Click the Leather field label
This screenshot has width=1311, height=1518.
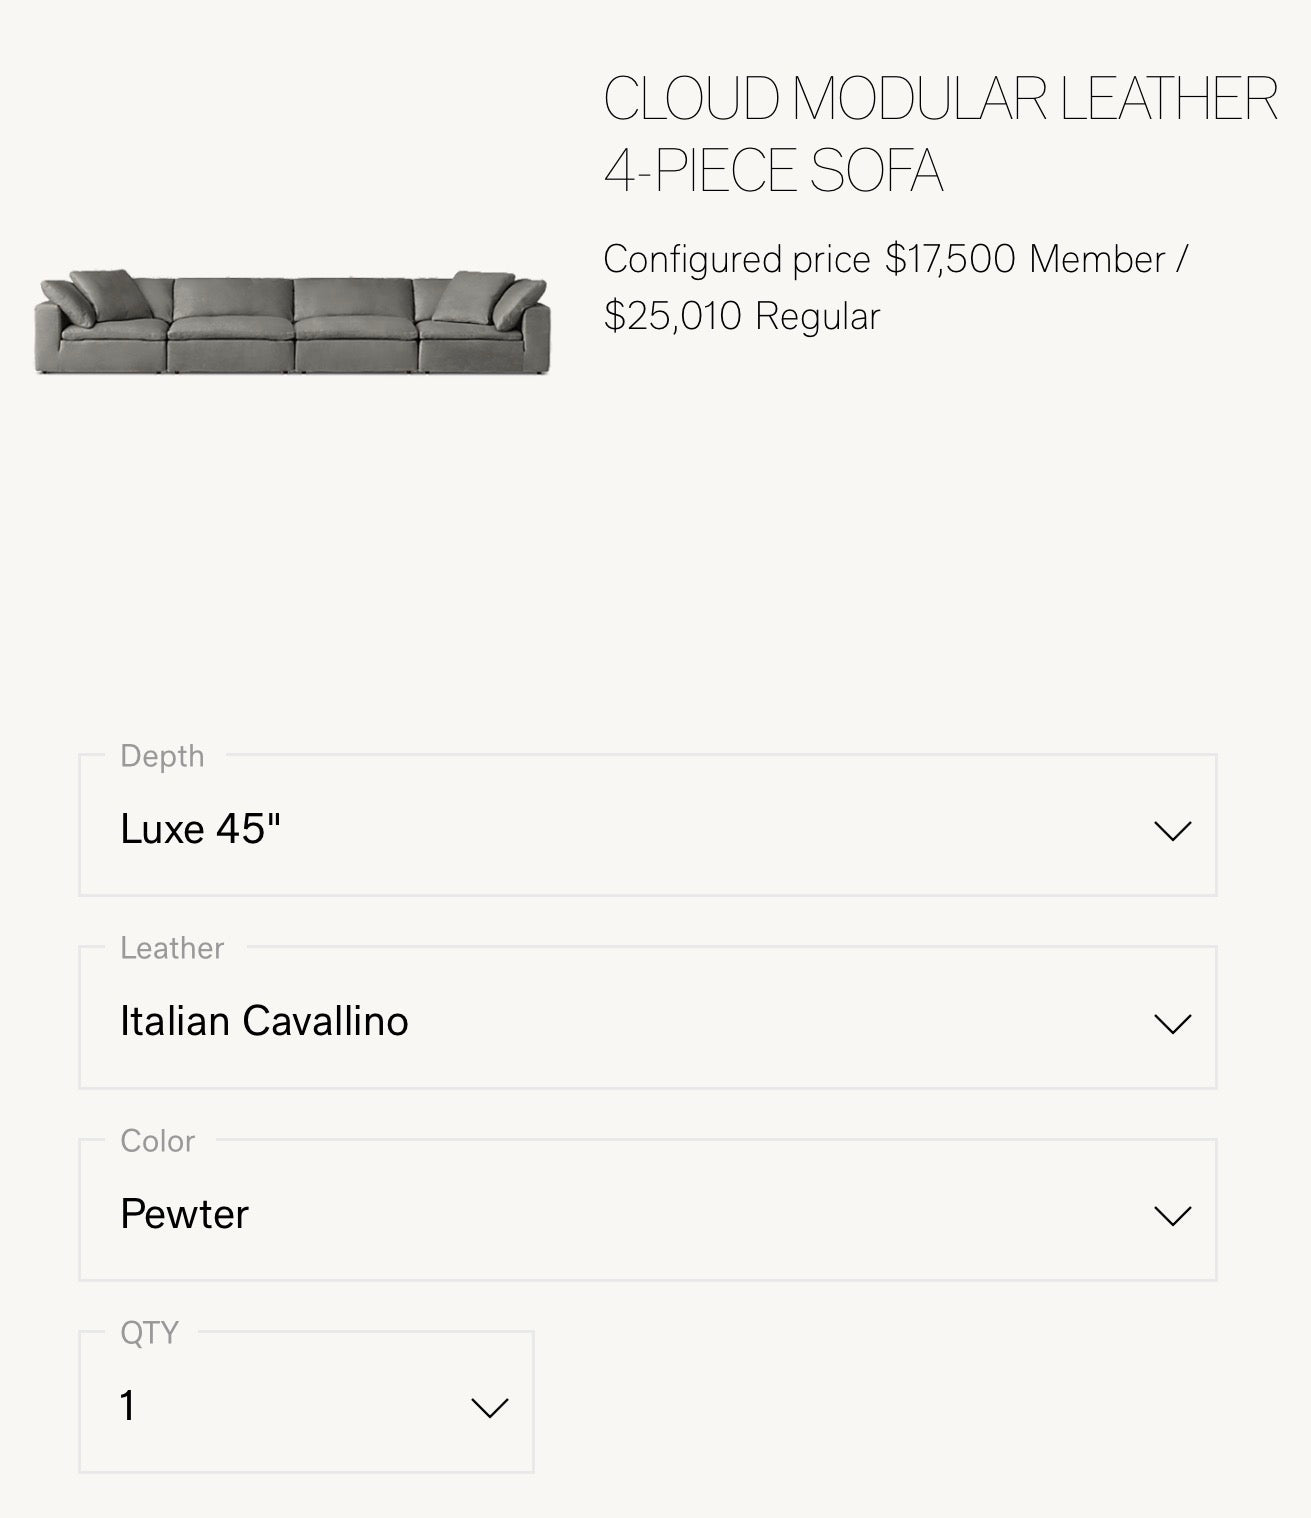point(172,949)
